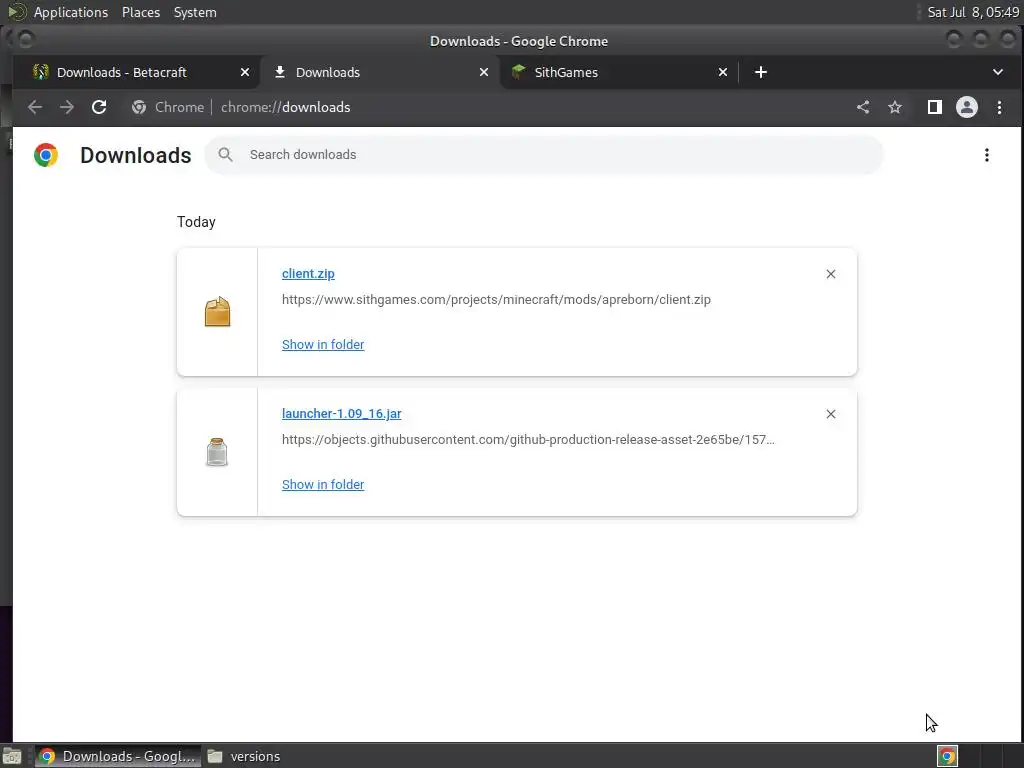Click the client.zip sithgames source URL
1024x768 pixels.
[496, 300]
